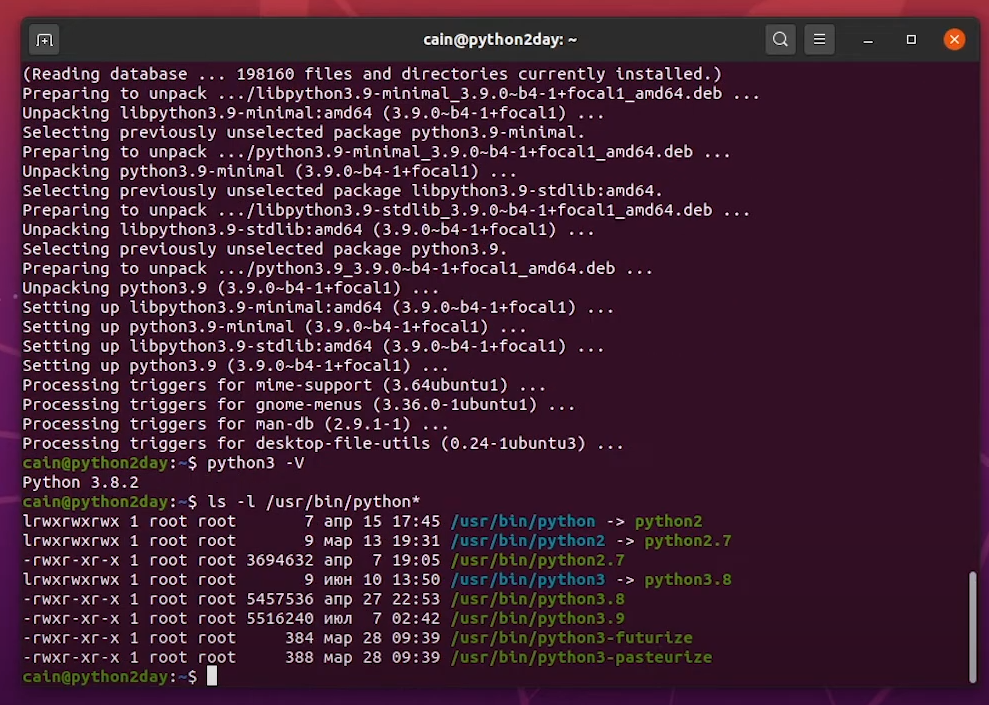Open the hamburger dropdown menu options

[819, 38]
